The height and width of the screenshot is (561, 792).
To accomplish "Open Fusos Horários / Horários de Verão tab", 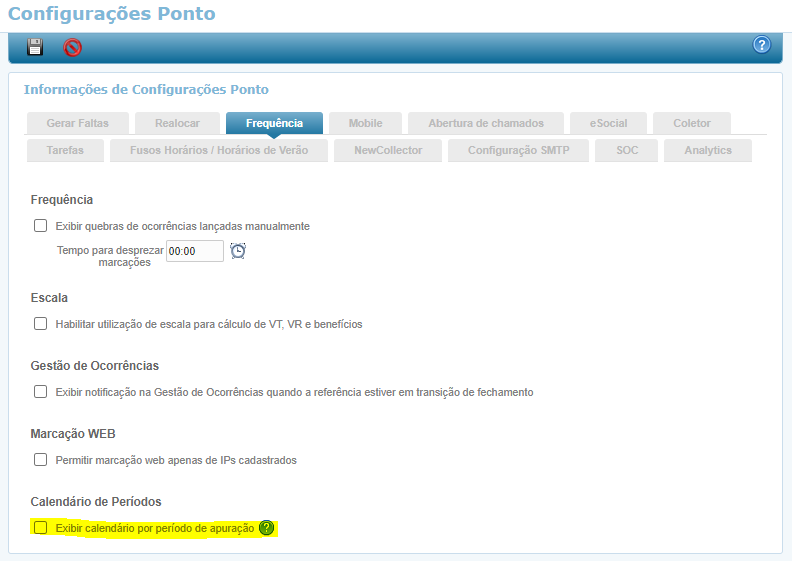I will [218, 150].
